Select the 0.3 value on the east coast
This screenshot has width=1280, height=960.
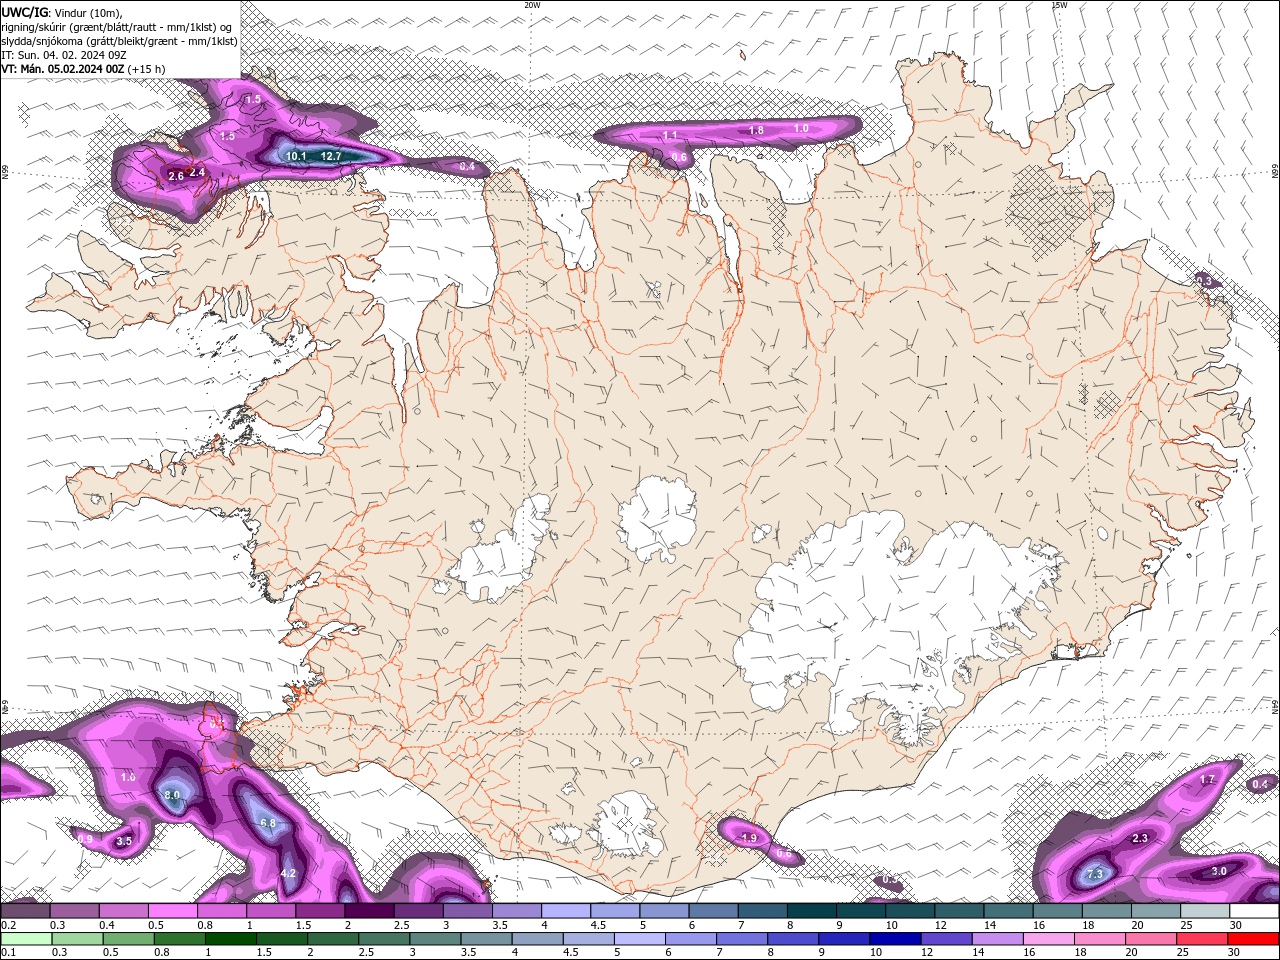coord(1205,282)
